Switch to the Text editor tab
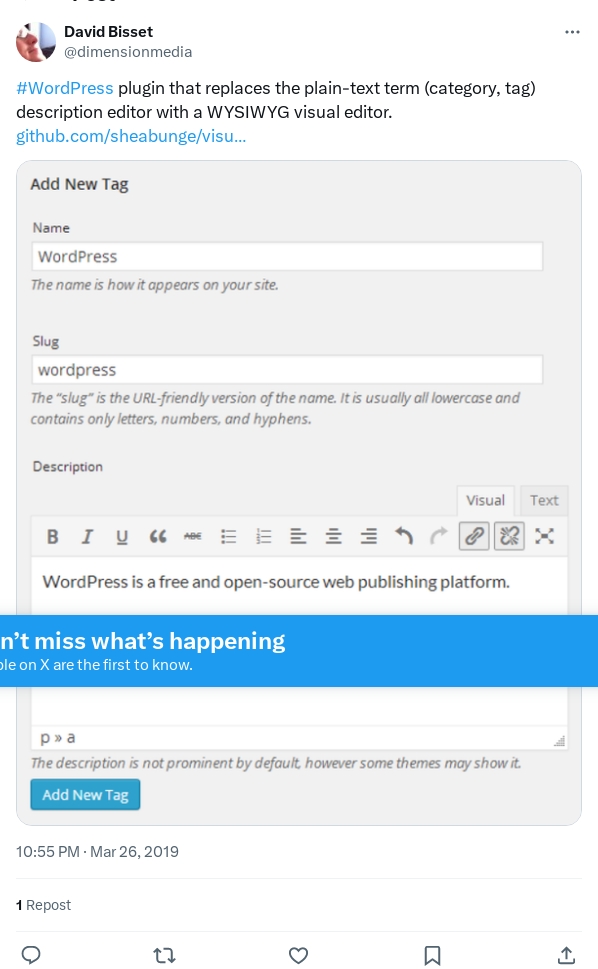The height and width of the screenshot is (969, 598). point(544,501)
